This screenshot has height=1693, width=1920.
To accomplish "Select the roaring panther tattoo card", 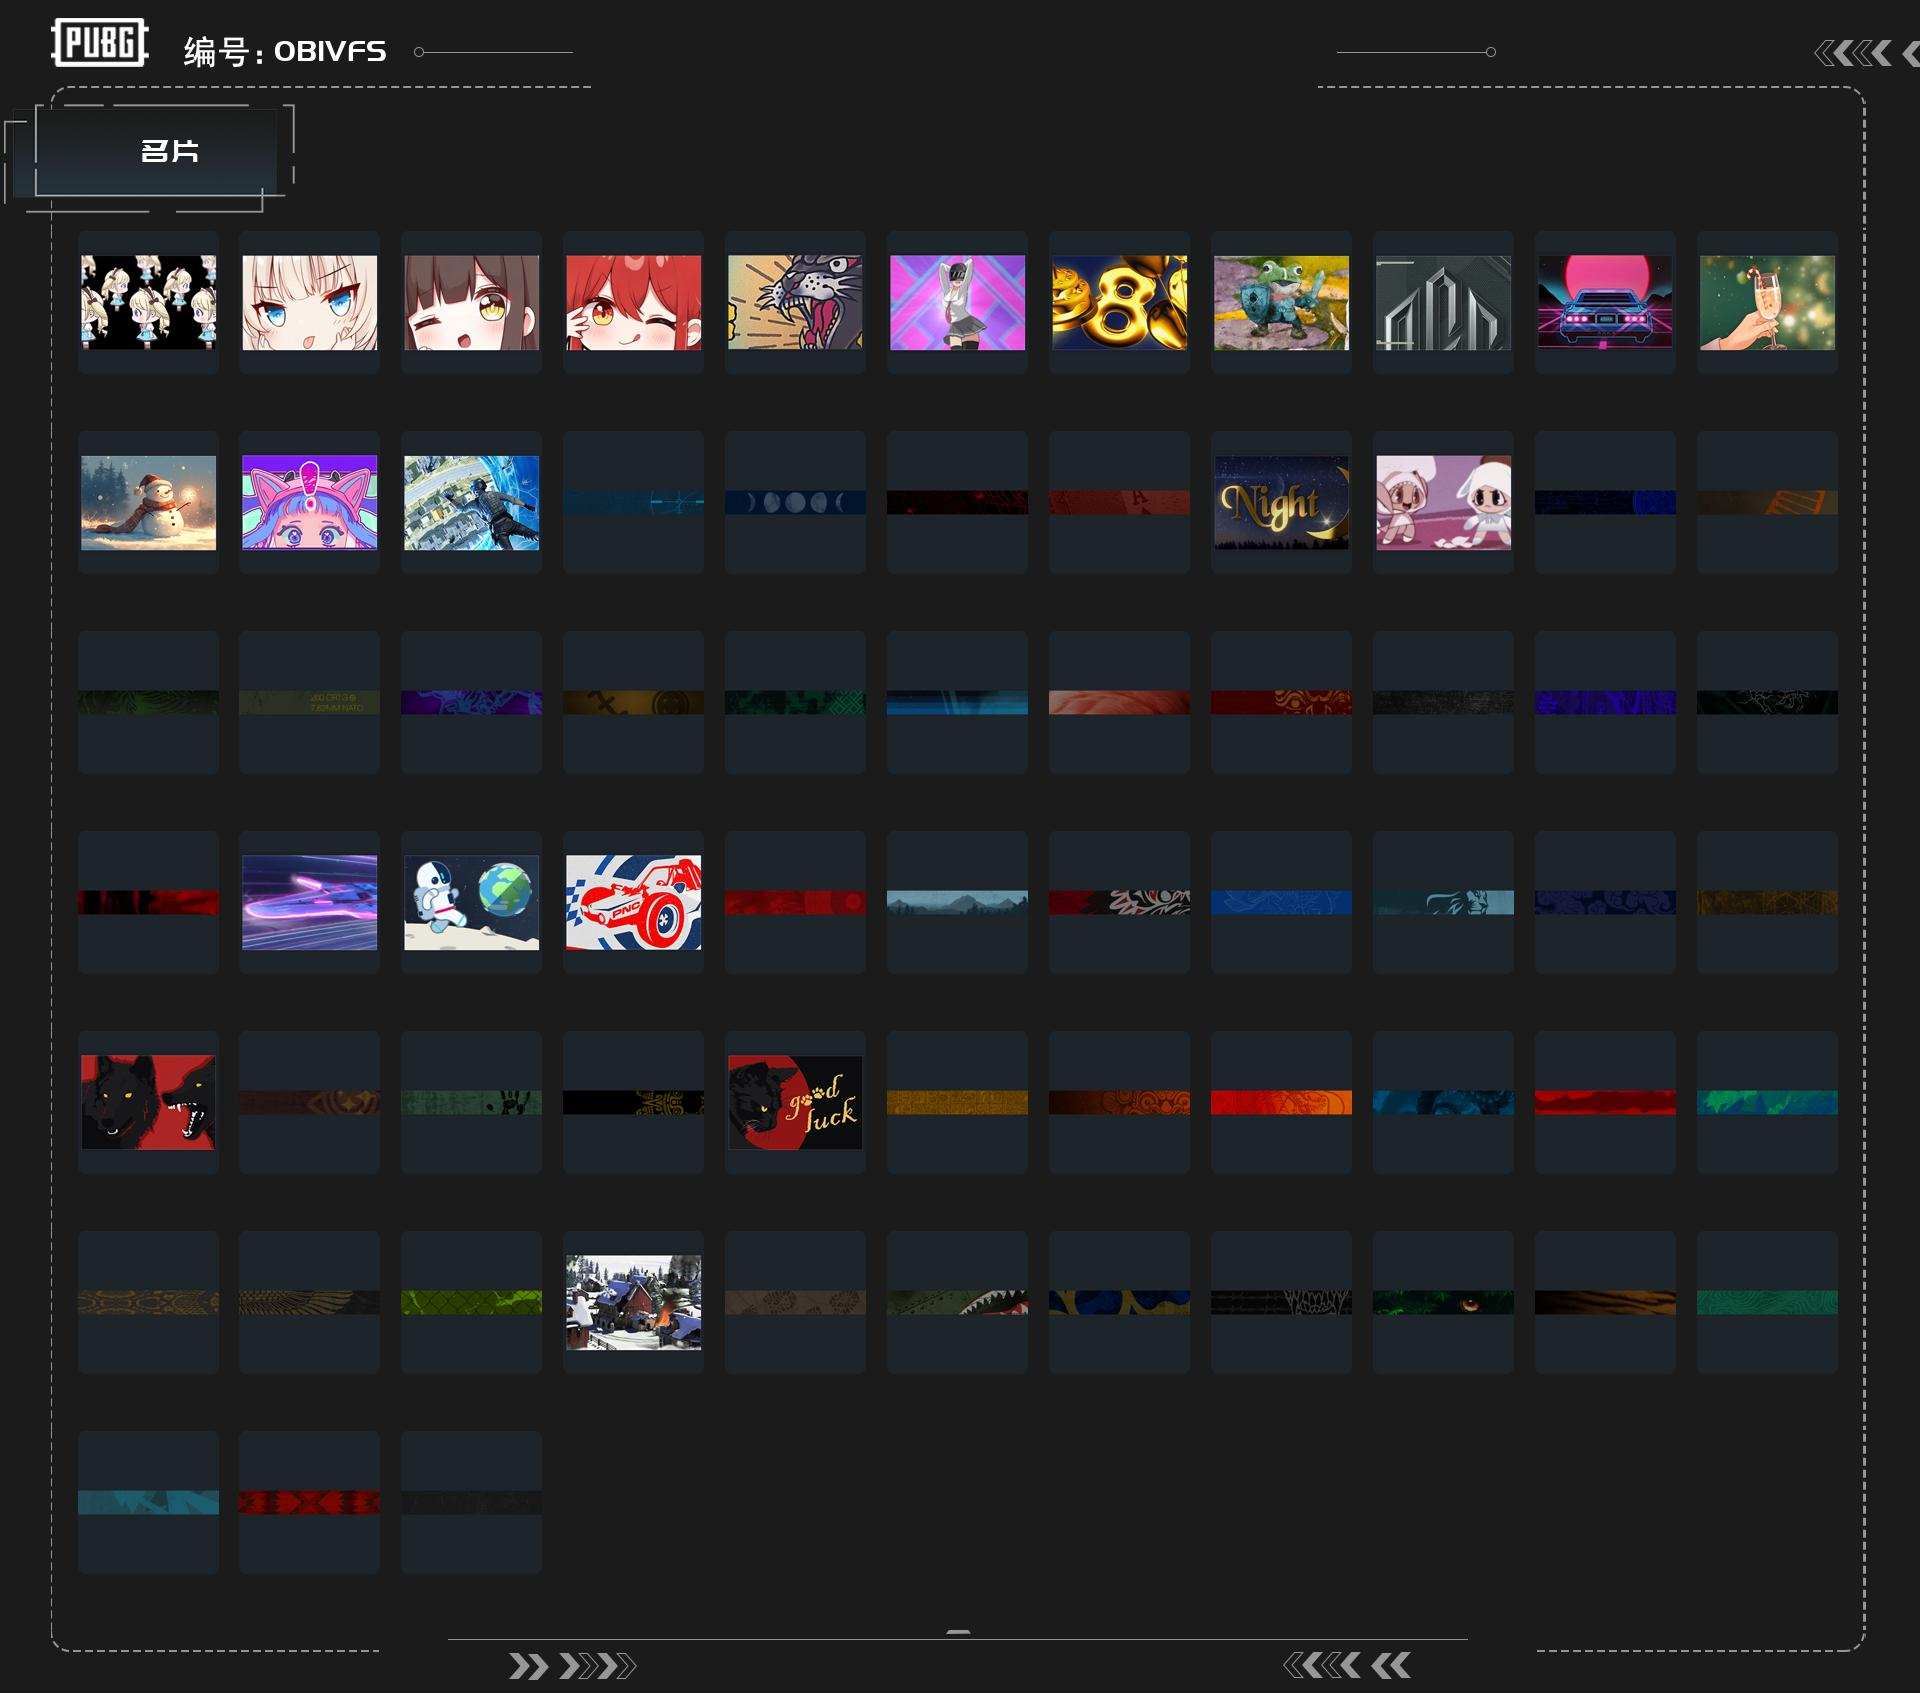I will click(x=795, y=302).
